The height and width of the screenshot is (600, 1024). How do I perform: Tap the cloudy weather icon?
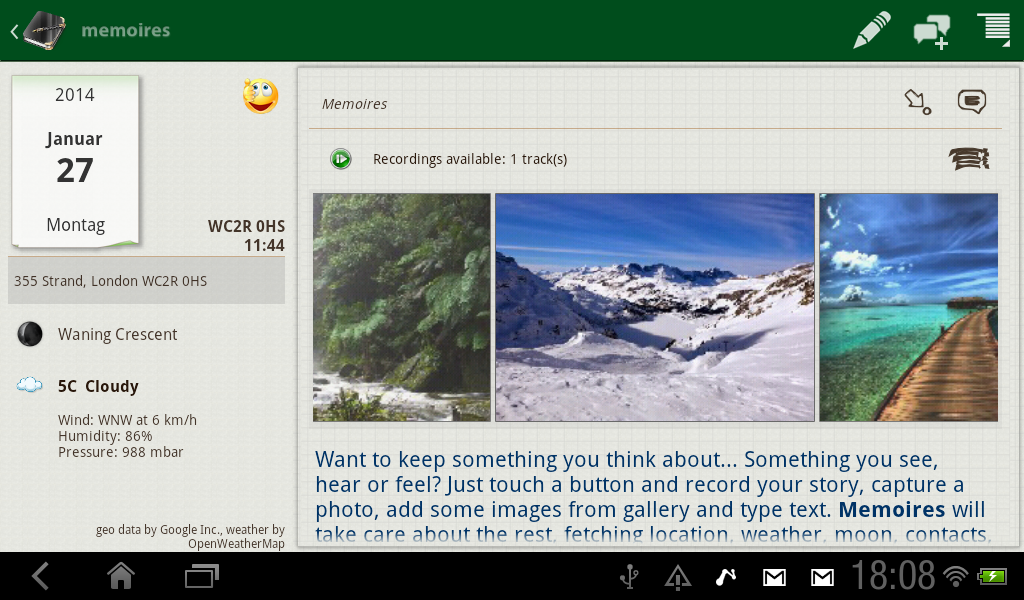(30, 386)
